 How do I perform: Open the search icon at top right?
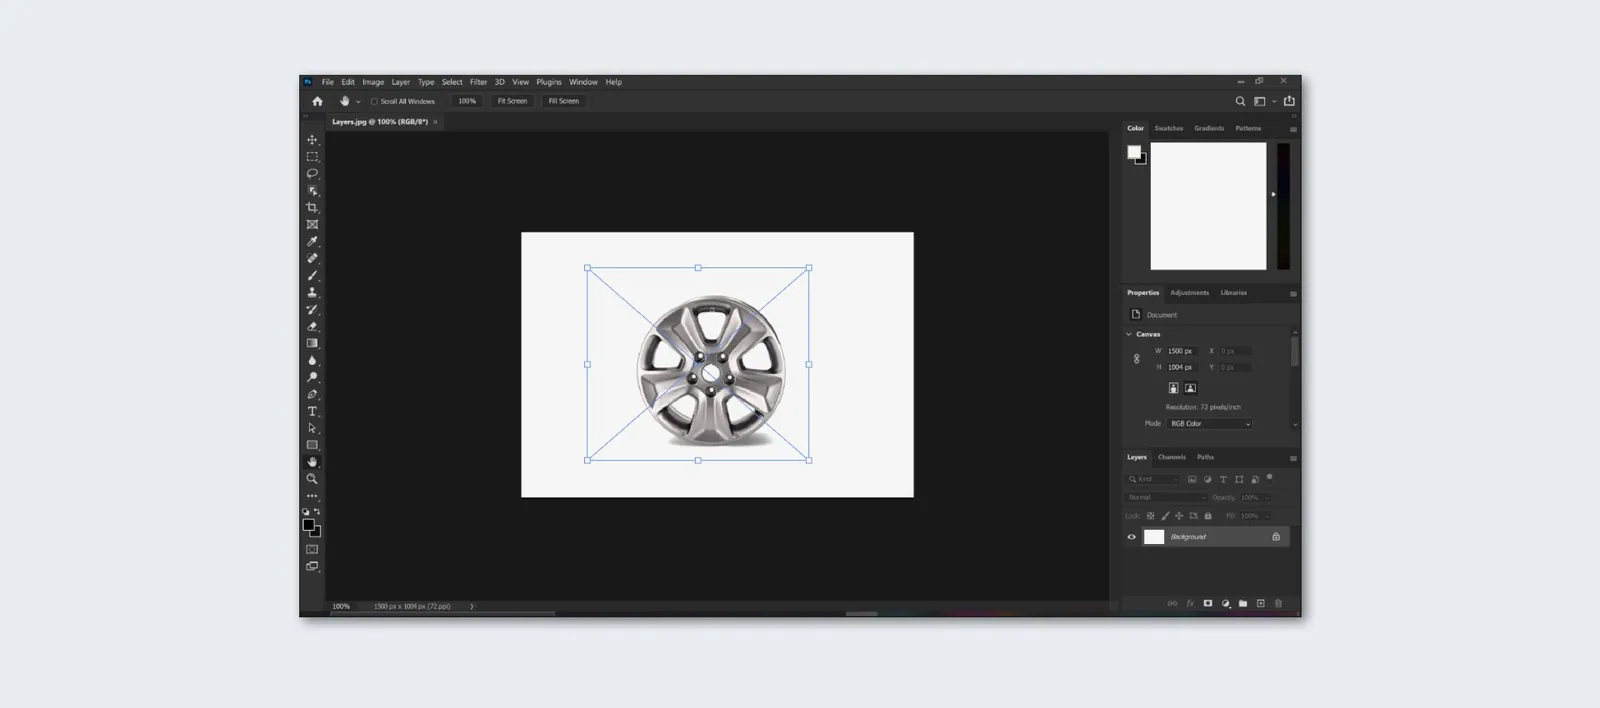point(1240,101)
